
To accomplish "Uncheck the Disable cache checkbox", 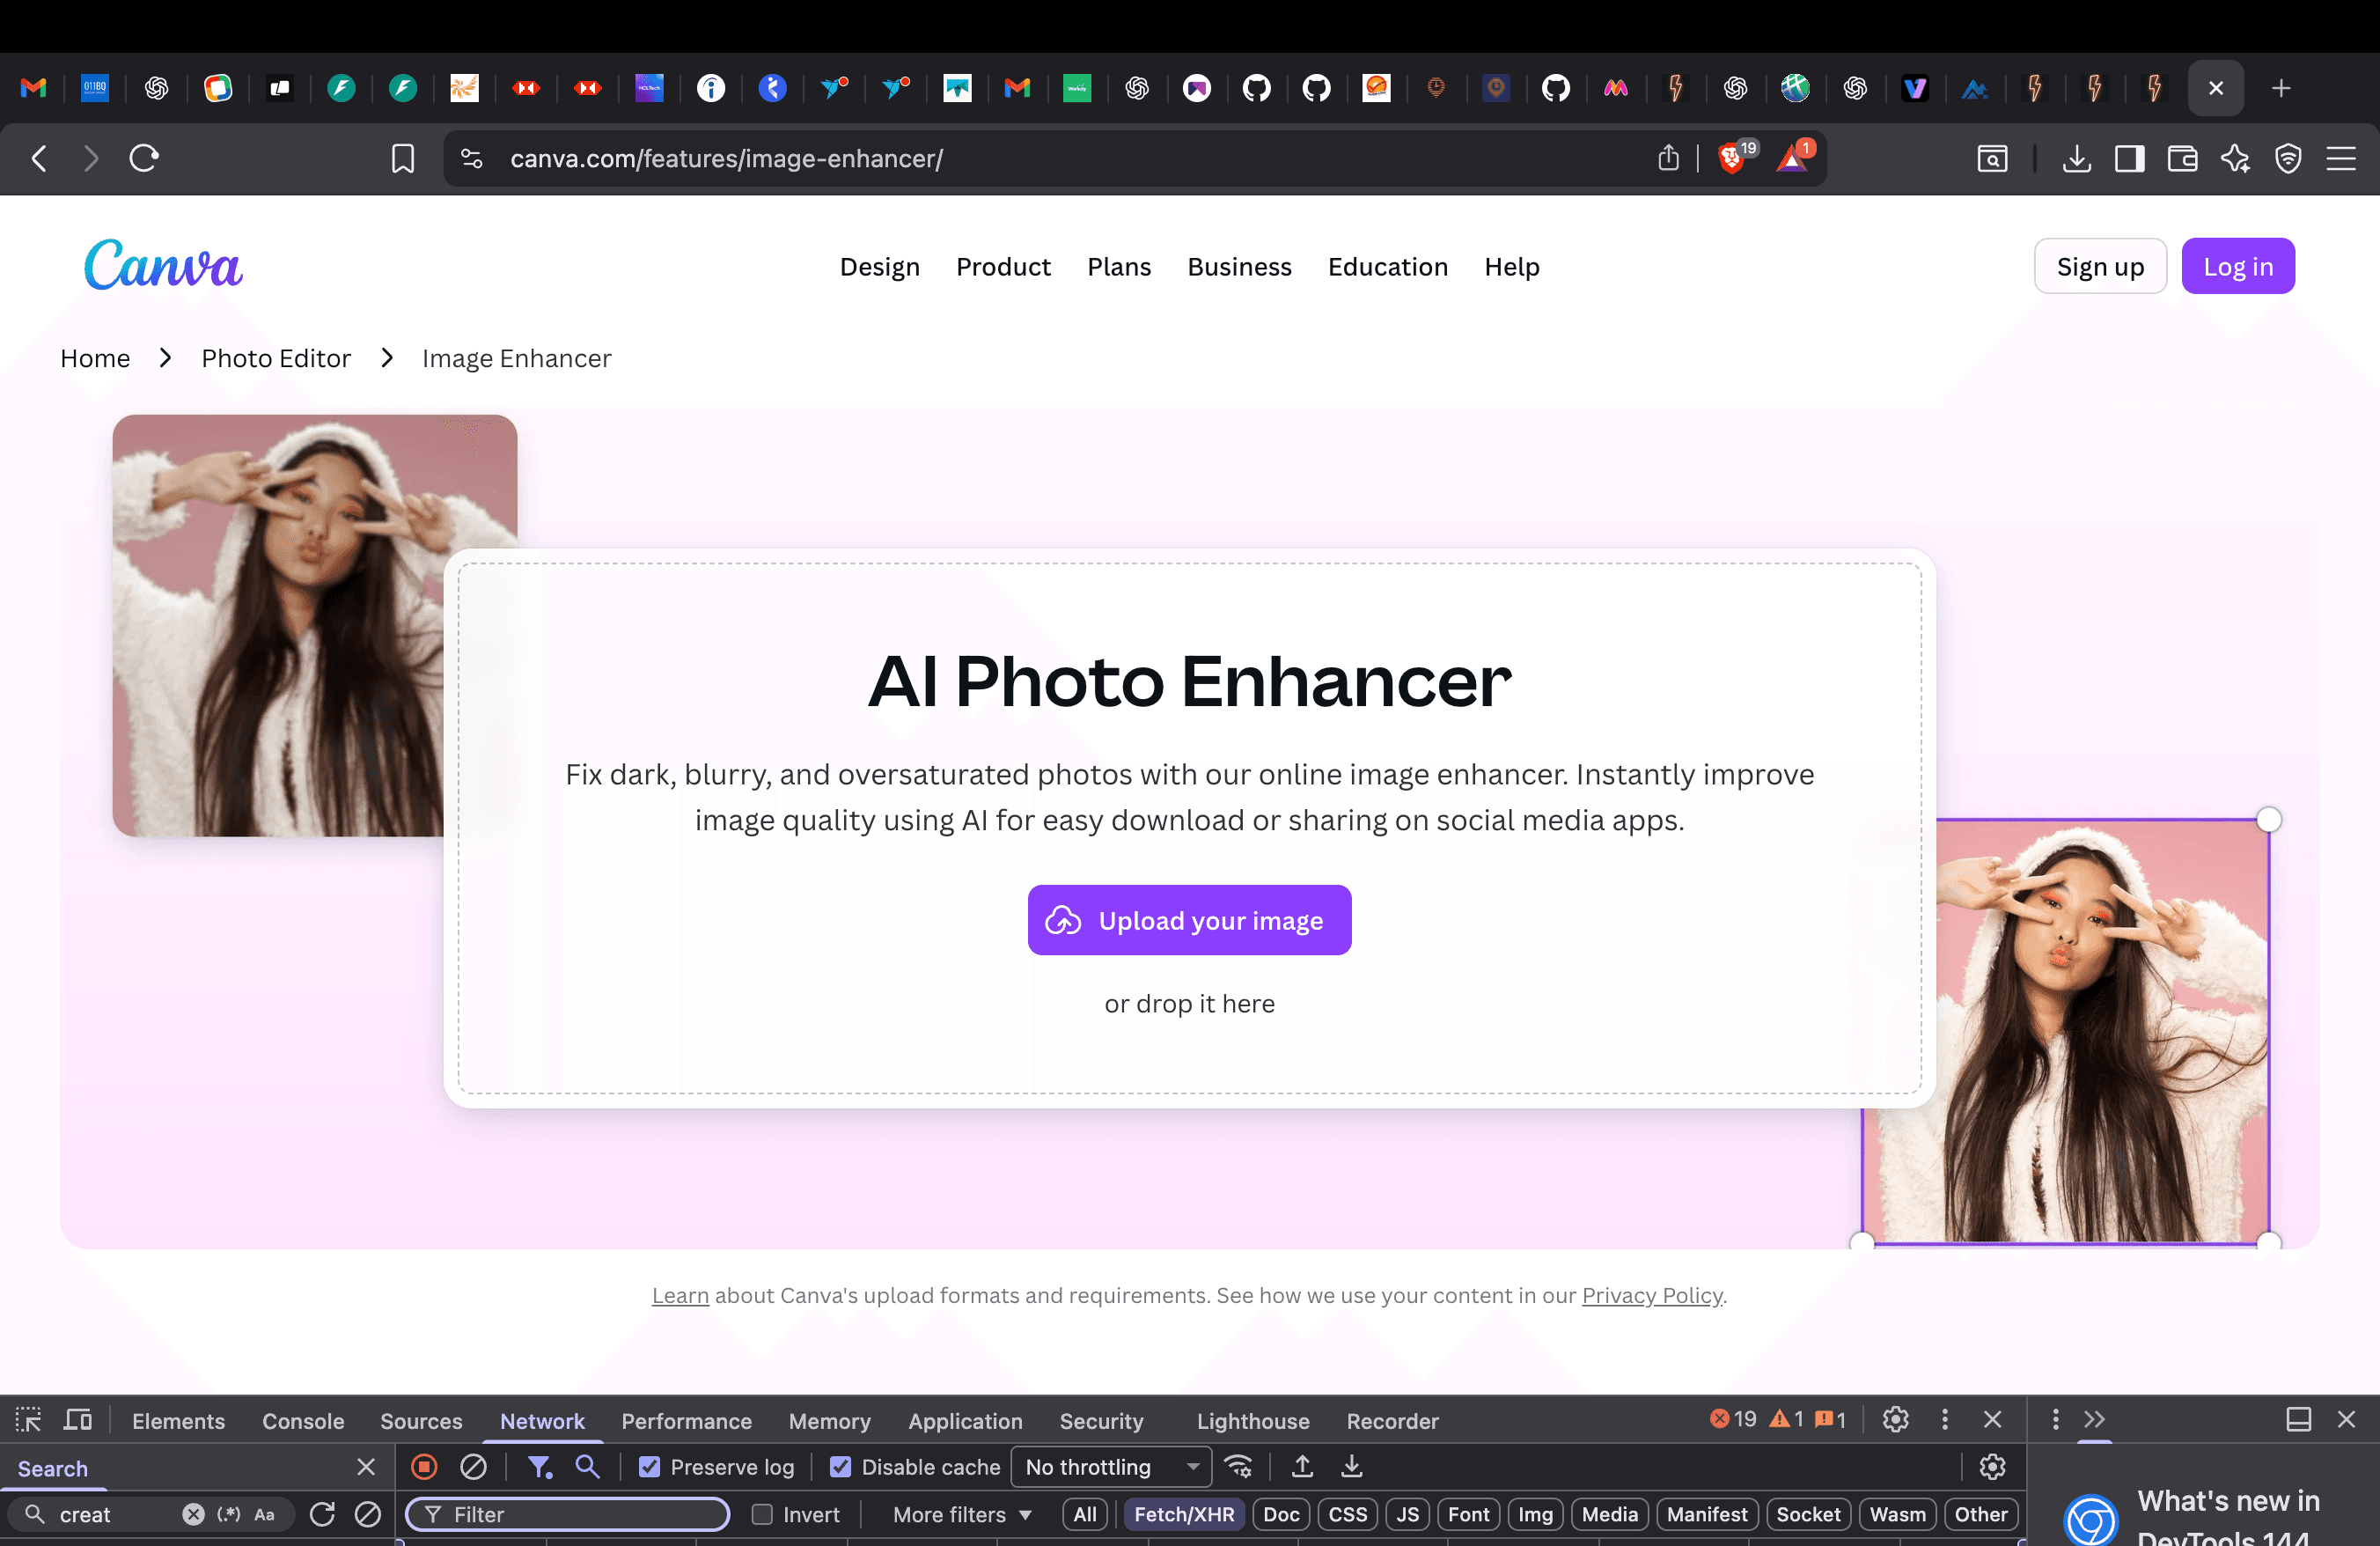I will [x=841, y=1467].
